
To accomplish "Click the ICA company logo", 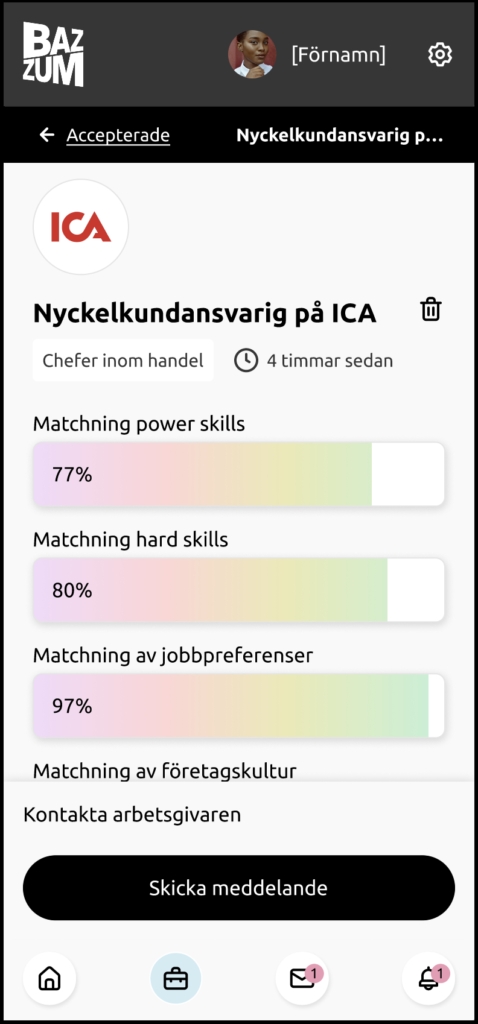I will (81, 227).
